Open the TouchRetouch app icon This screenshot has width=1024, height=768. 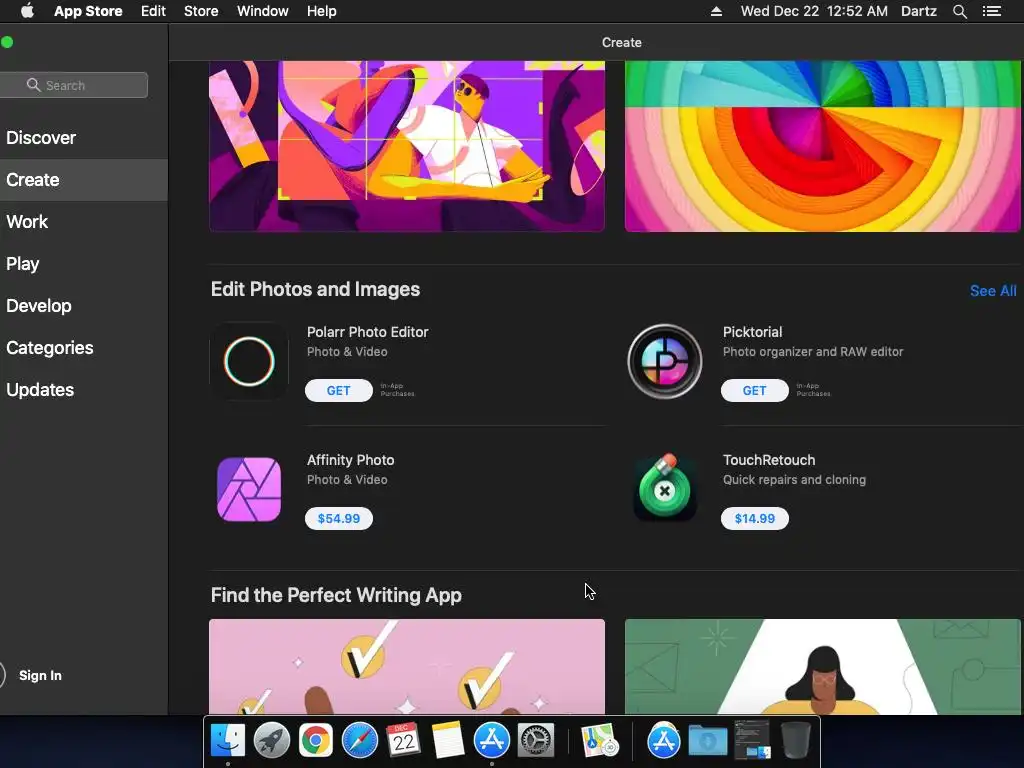click(664, 488)
